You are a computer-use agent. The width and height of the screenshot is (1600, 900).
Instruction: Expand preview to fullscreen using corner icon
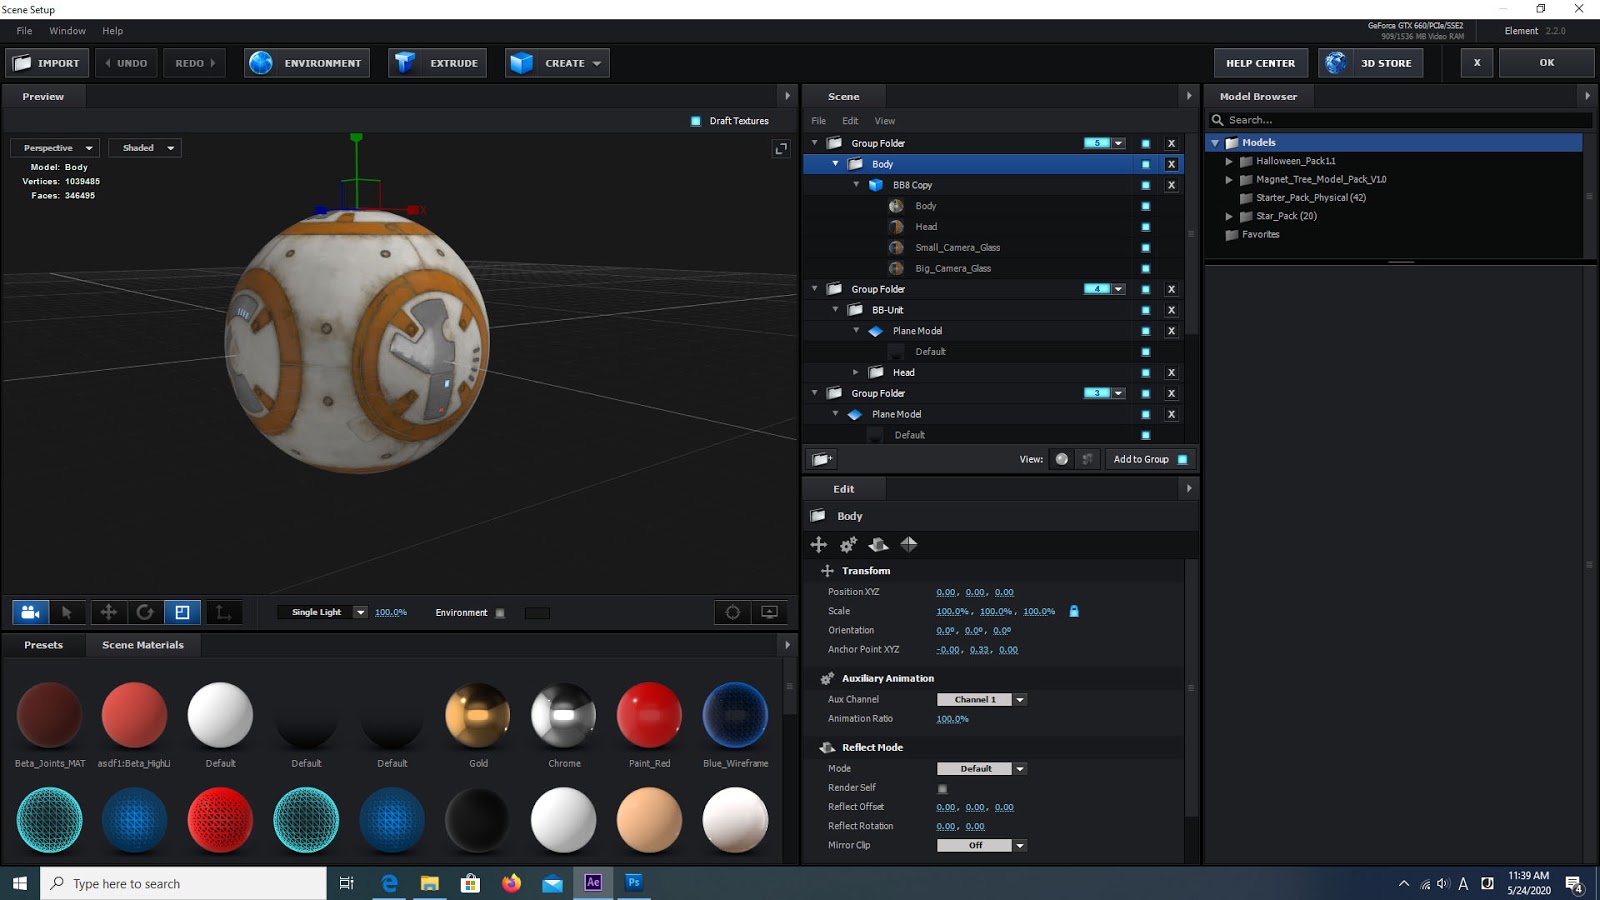pos(781,148)
